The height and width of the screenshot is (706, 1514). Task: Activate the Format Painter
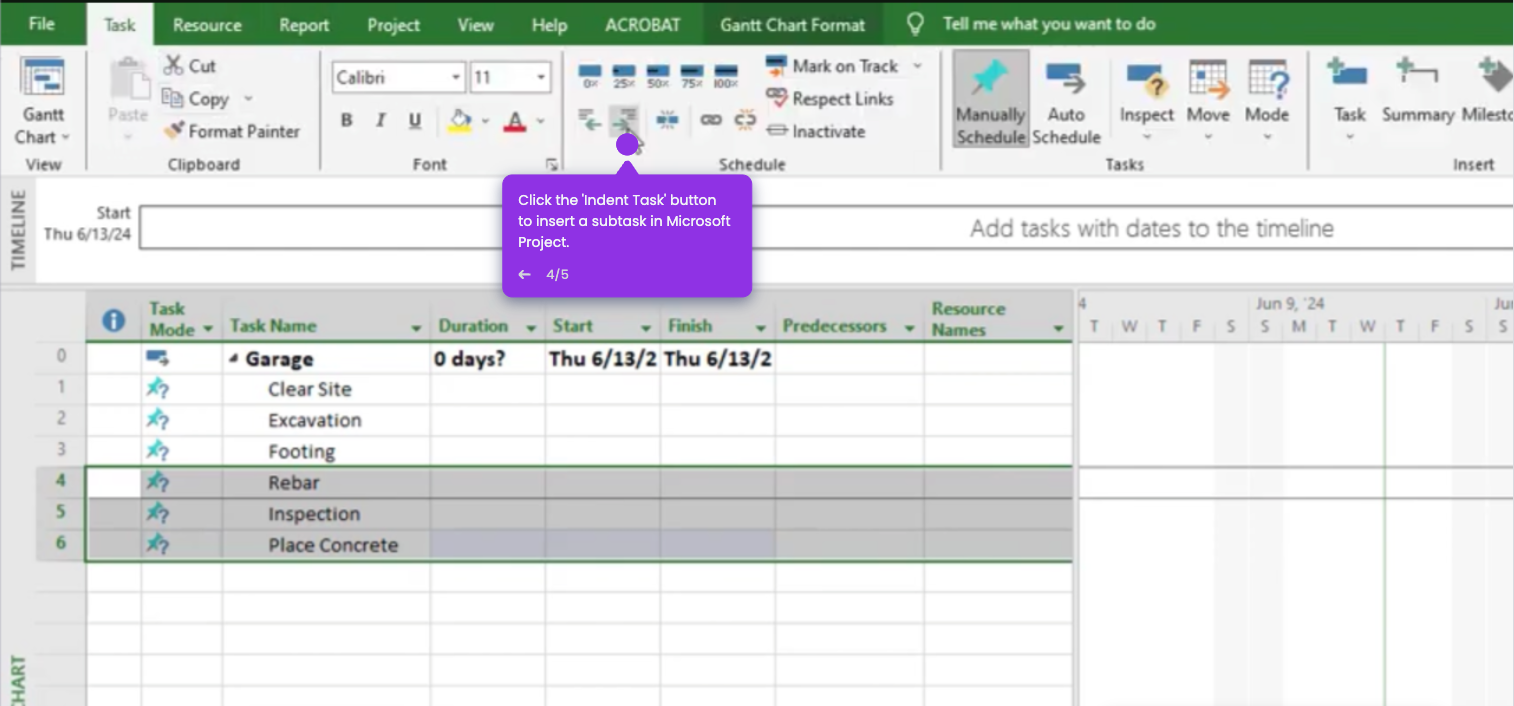click(x=231, y=131)
